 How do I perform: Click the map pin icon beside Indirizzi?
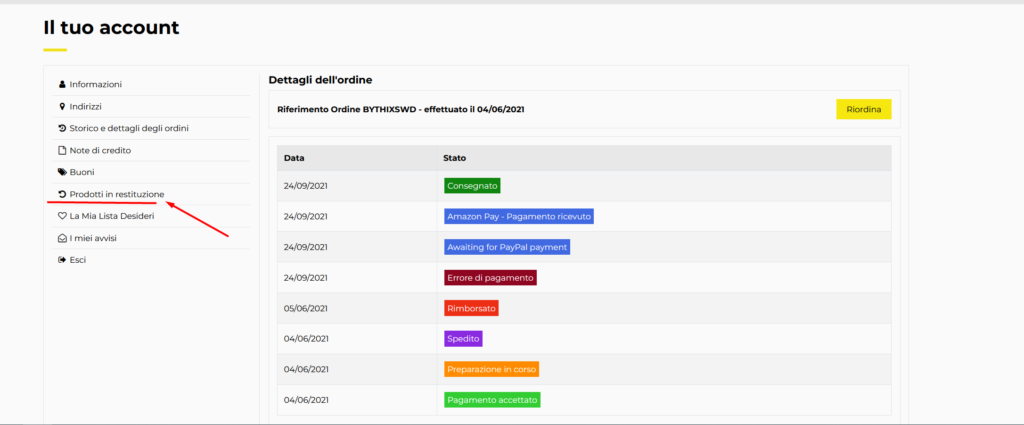tap(62, 106)
